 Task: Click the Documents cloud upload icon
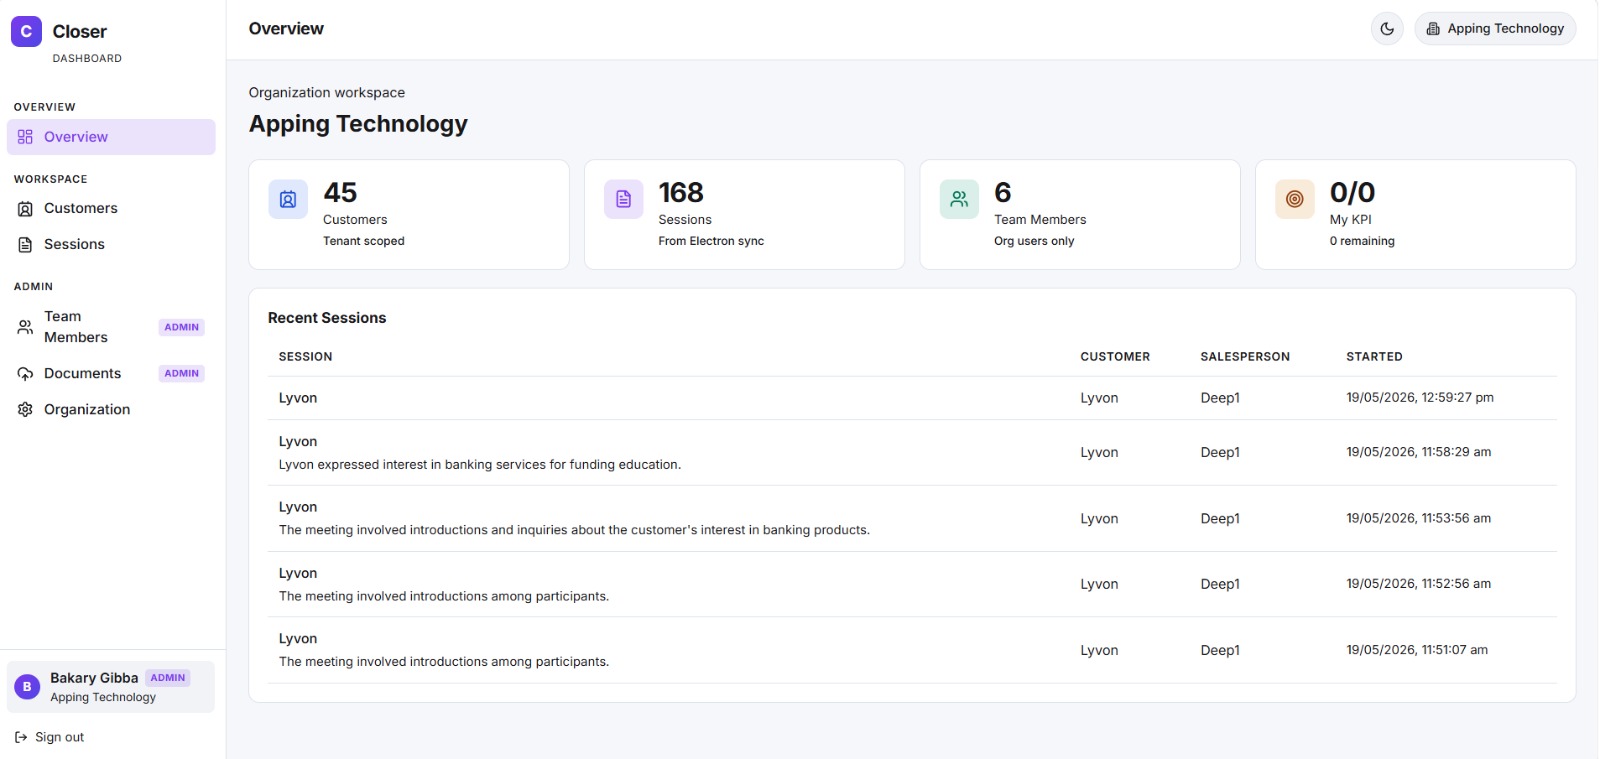(x=25, y=374)
